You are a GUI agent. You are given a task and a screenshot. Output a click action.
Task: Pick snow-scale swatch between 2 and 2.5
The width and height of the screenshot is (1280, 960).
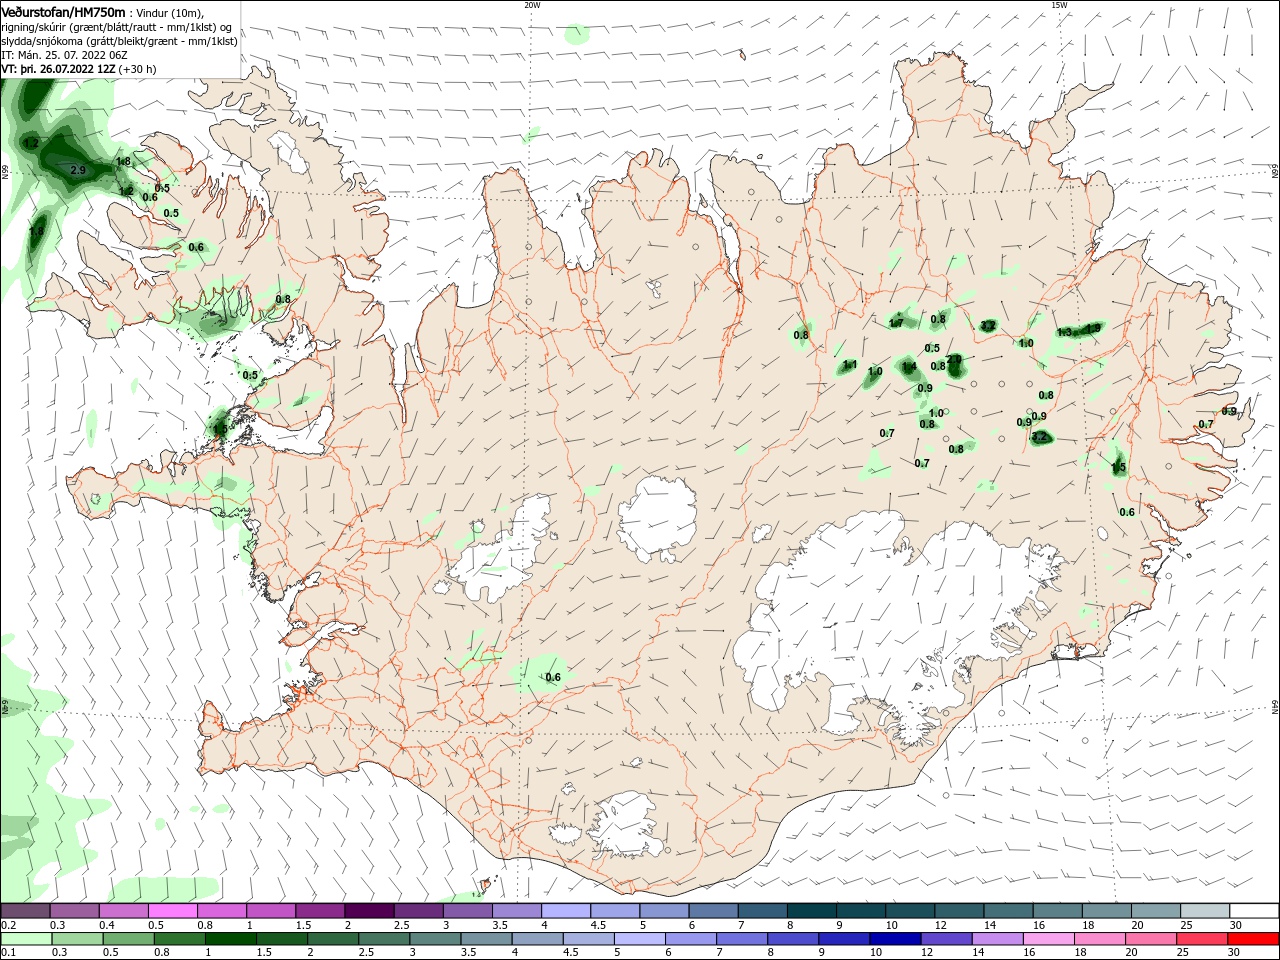click(x=369, y=911)
